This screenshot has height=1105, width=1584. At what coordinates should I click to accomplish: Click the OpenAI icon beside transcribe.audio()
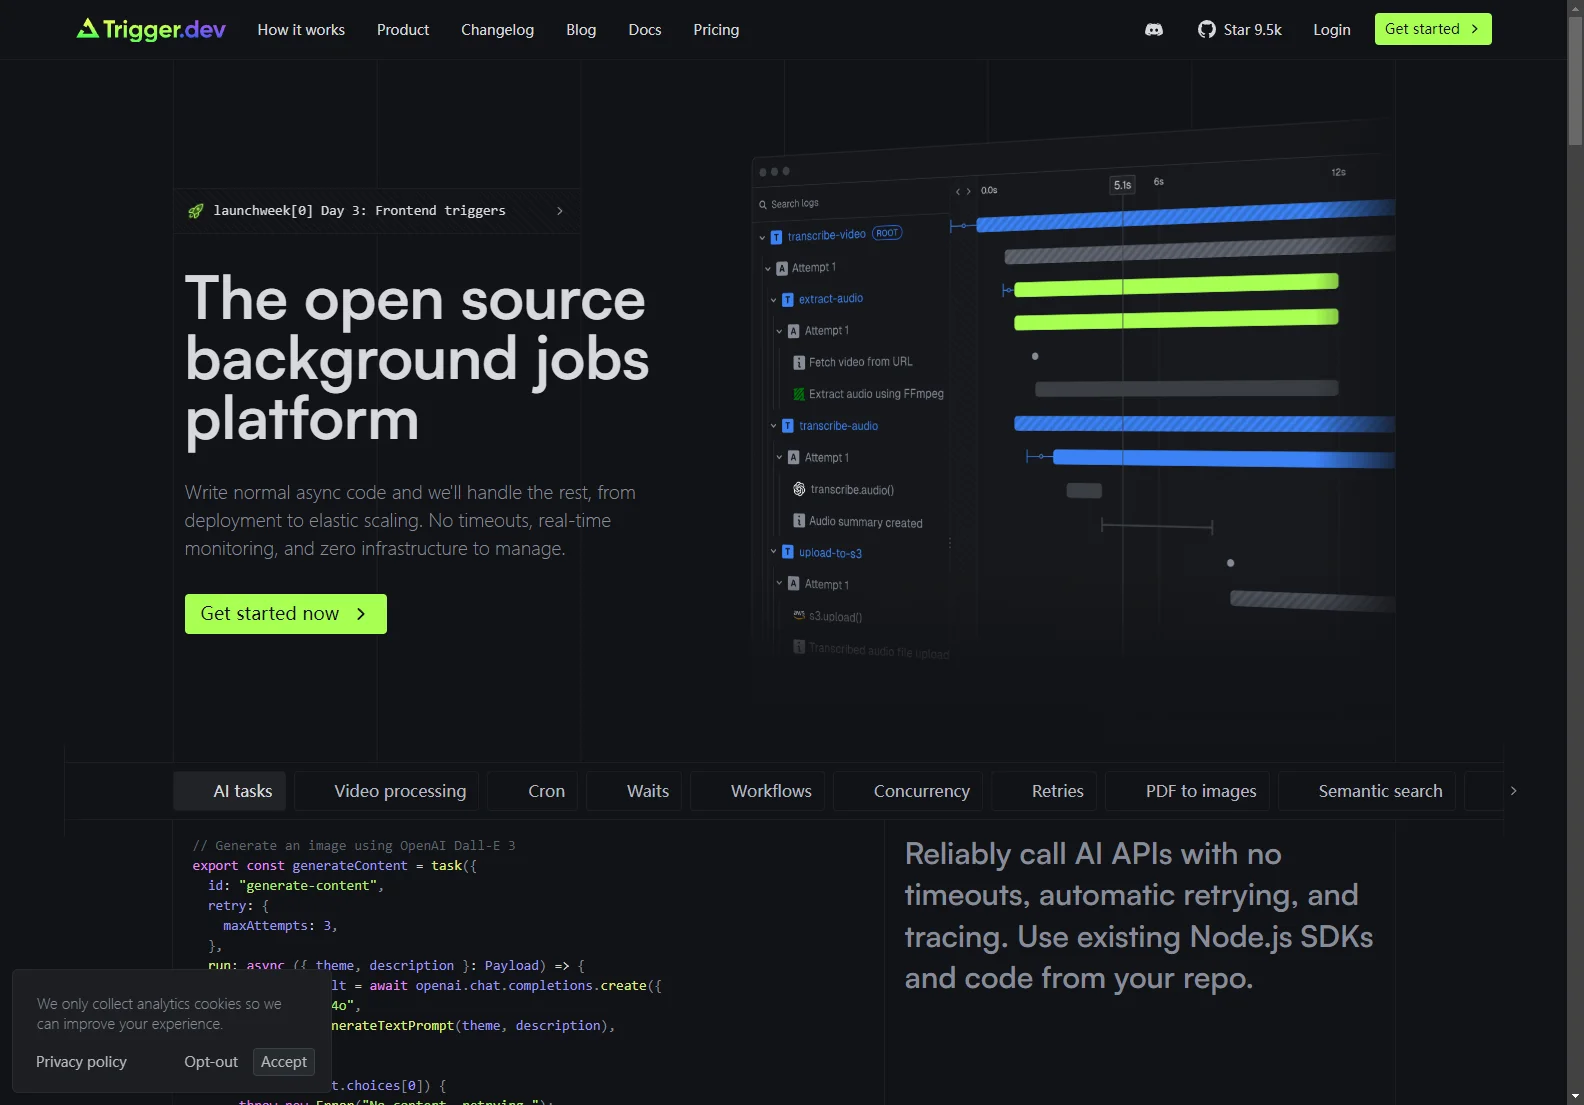(x=799, y=489)
